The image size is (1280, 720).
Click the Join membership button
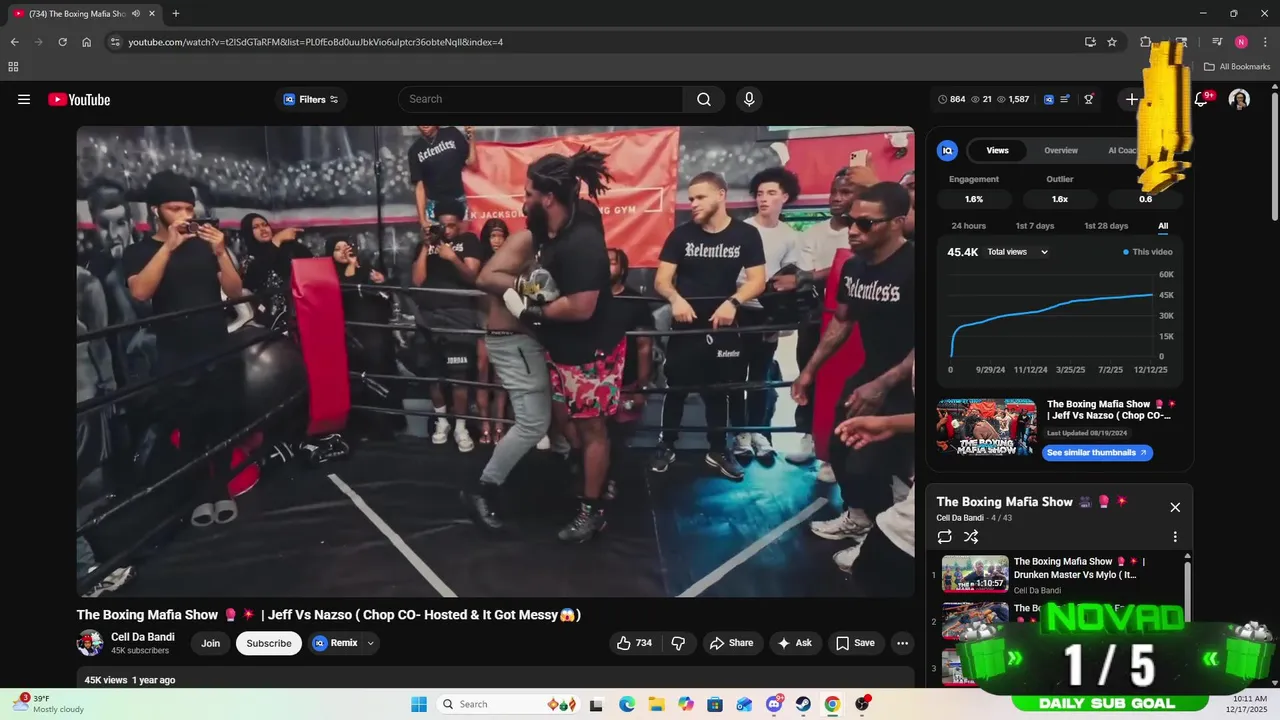pyautogui.click(x=210, y=643)
